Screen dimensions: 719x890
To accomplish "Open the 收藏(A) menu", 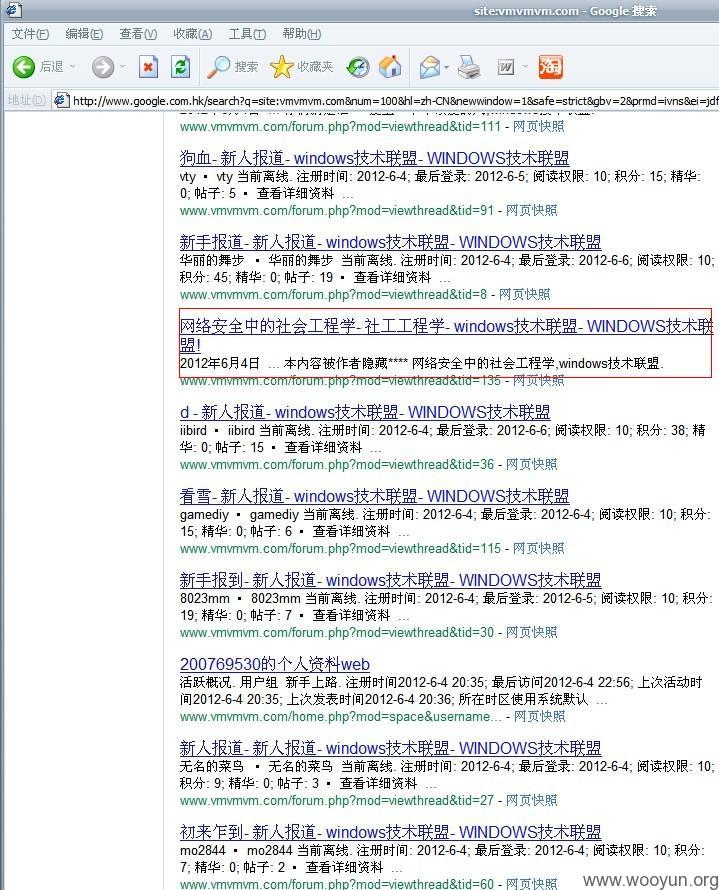I will pyautogui.click(x=192, y=34).
